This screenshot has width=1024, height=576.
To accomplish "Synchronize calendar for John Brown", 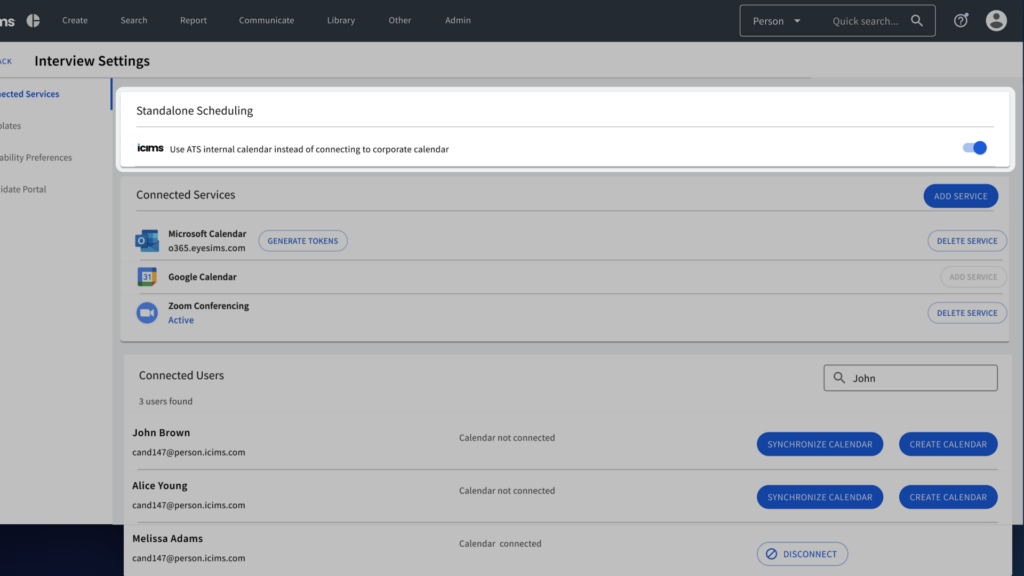I will coord(819,444).
